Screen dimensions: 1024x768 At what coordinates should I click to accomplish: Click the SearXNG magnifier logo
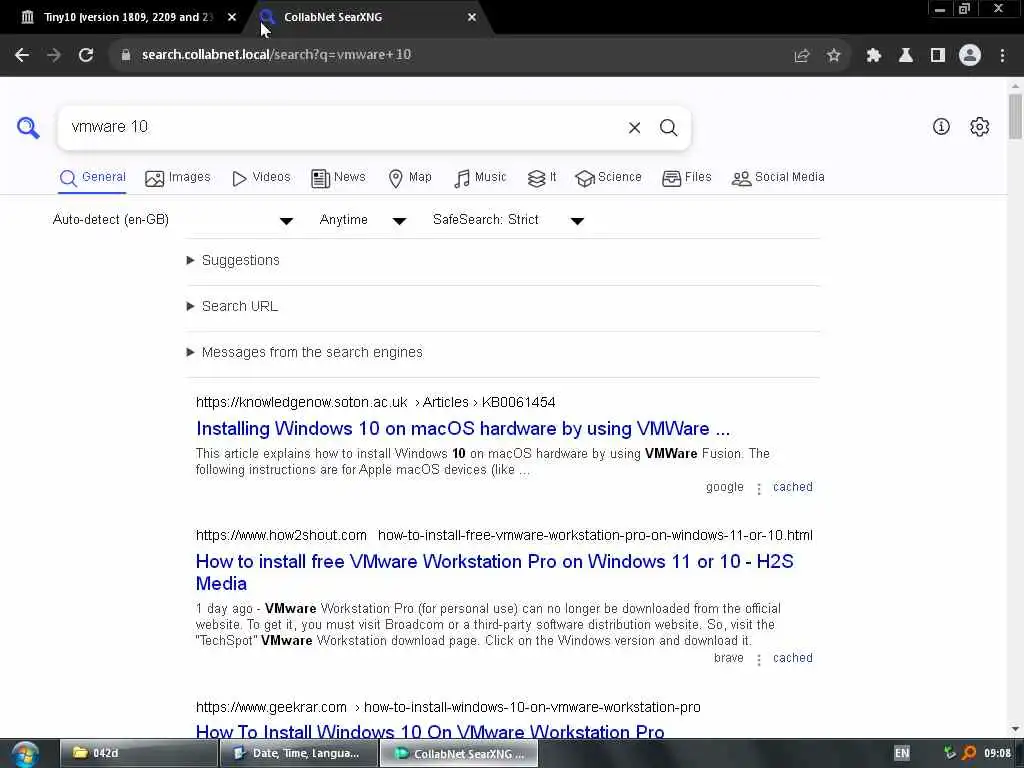pos(28,127)
